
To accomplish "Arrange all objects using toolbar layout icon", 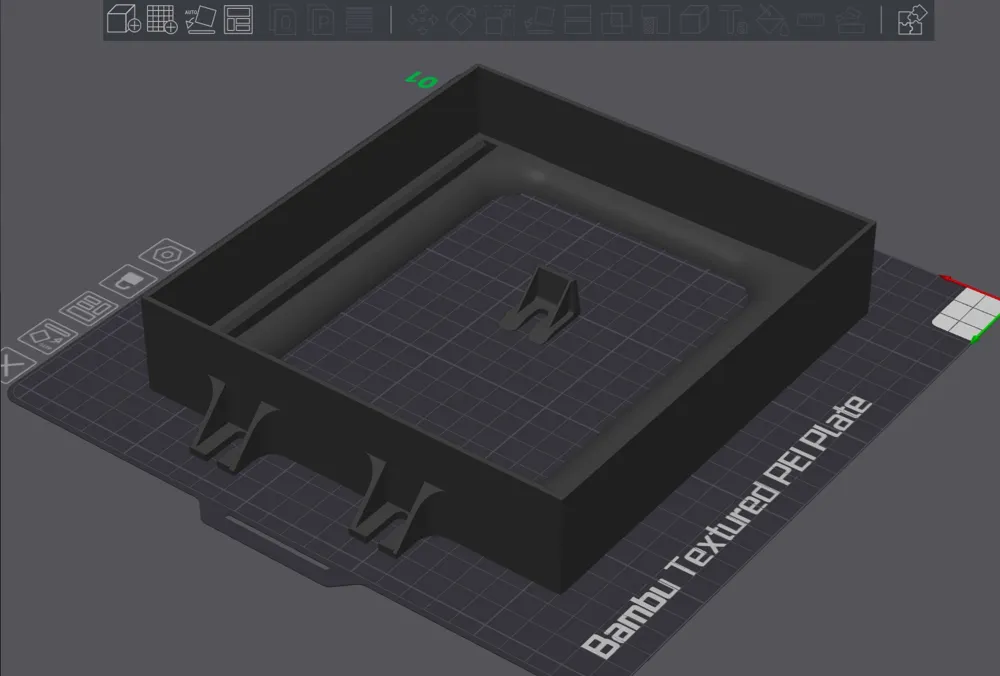I will [x=239, y=20].
